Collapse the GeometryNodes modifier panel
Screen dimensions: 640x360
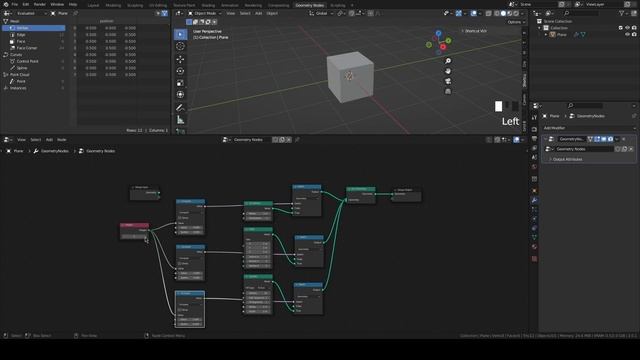[545, 139]
